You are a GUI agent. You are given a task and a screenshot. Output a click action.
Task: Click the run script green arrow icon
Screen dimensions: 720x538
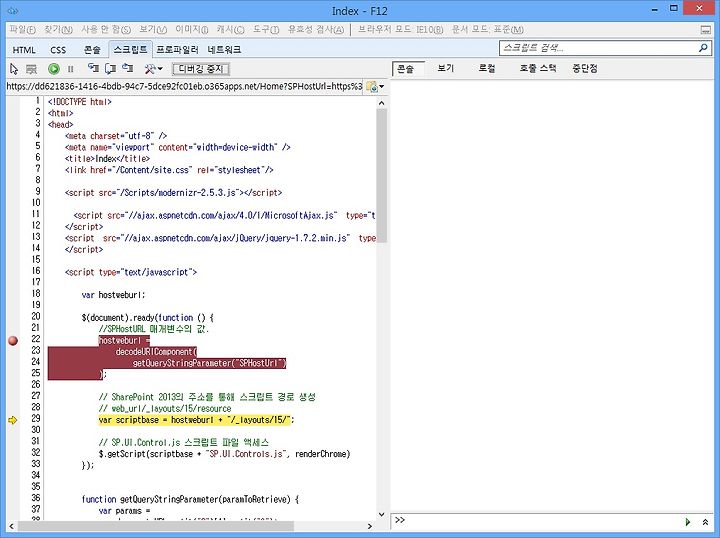(x=688, y=522)
